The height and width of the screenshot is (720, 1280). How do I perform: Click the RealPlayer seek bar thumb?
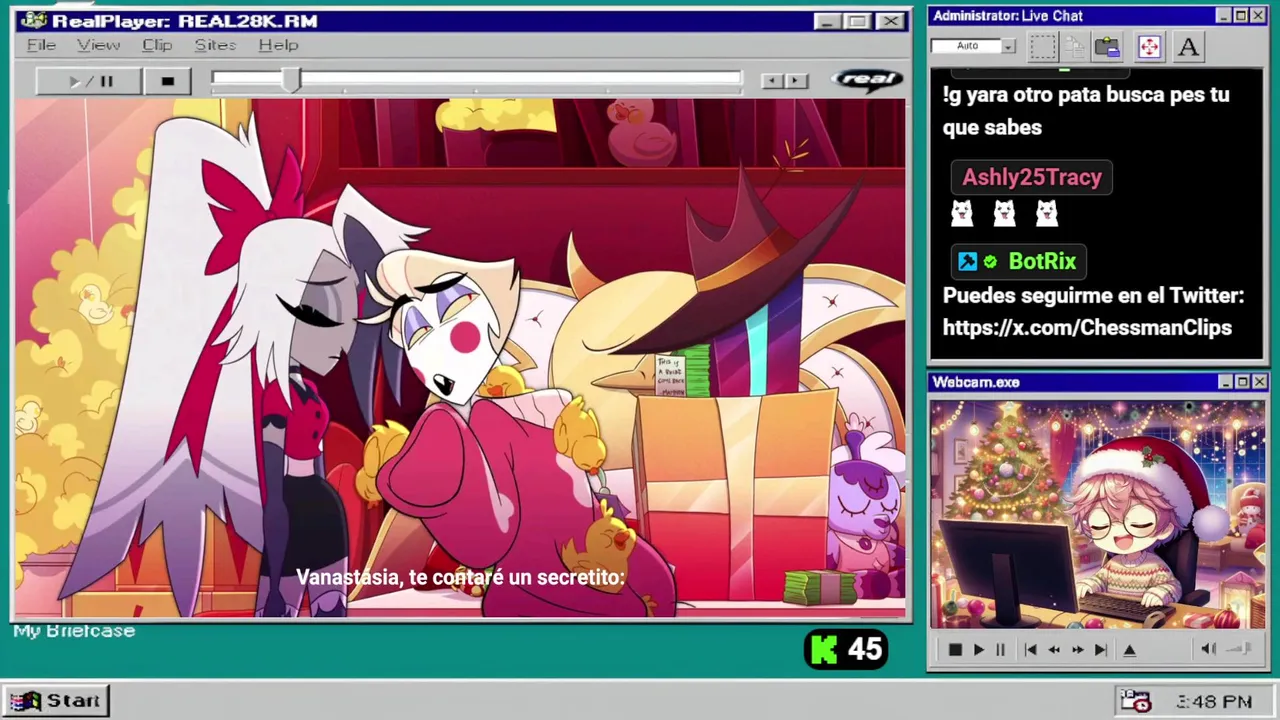pos(290,80)
